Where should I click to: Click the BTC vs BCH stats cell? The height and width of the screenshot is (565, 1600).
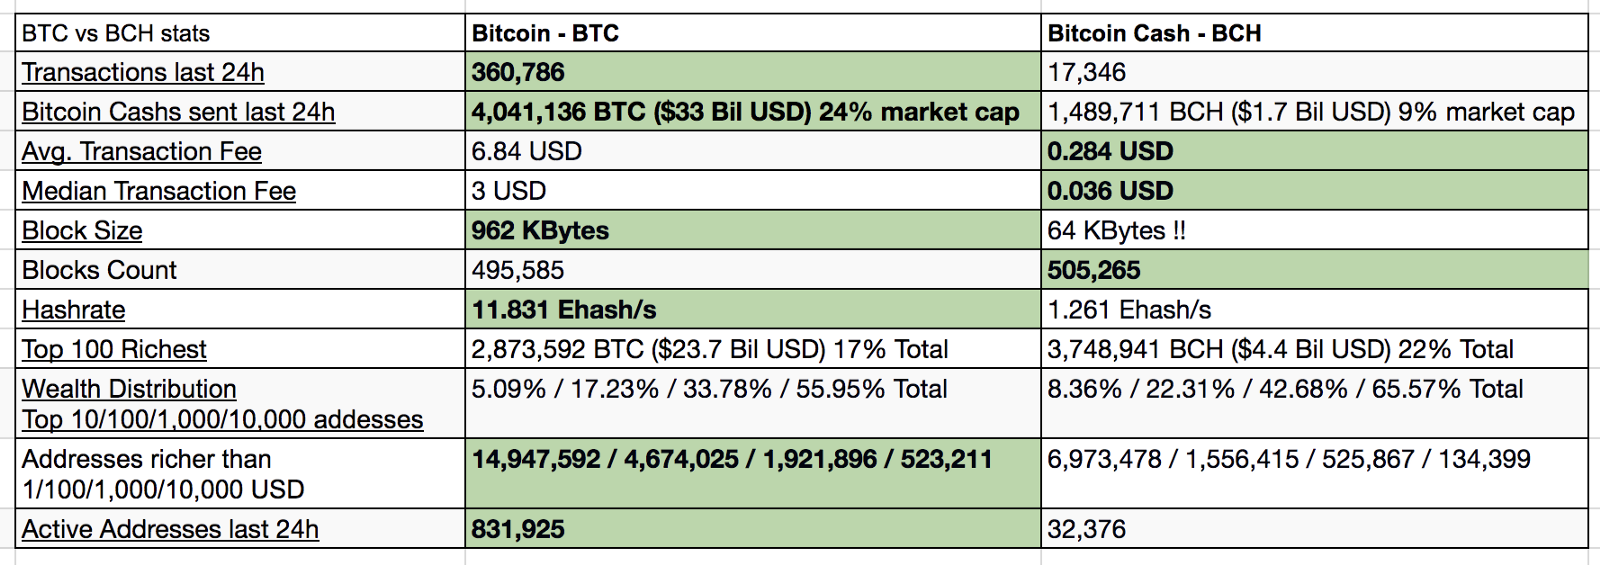[240, 33]
